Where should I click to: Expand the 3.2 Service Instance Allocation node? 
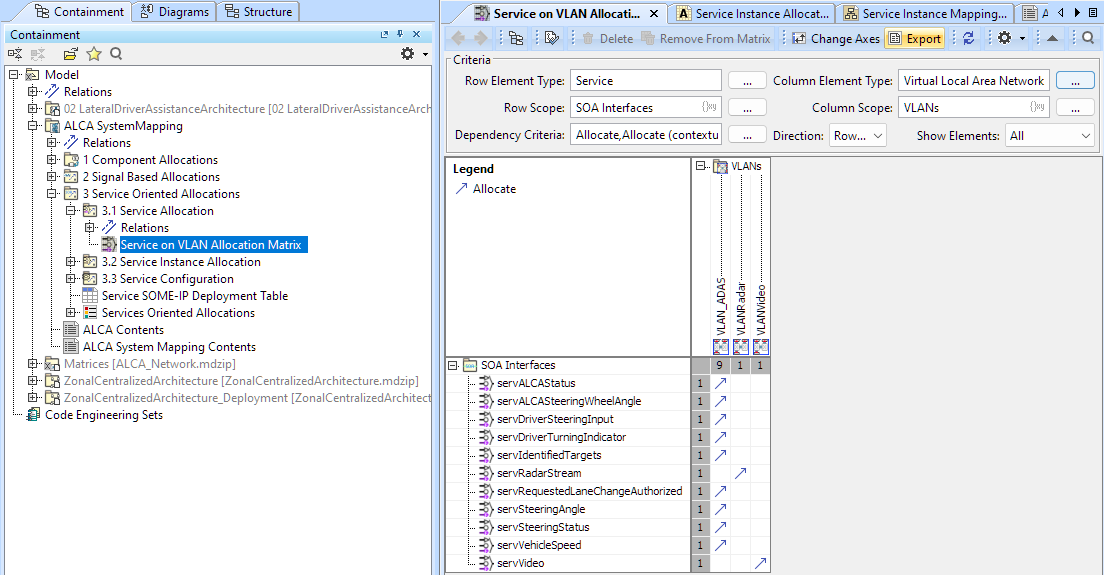[72, 262]
